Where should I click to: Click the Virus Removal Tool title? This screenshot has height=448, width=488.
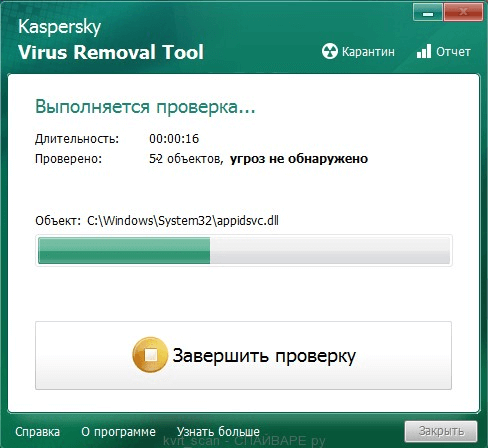111,52
